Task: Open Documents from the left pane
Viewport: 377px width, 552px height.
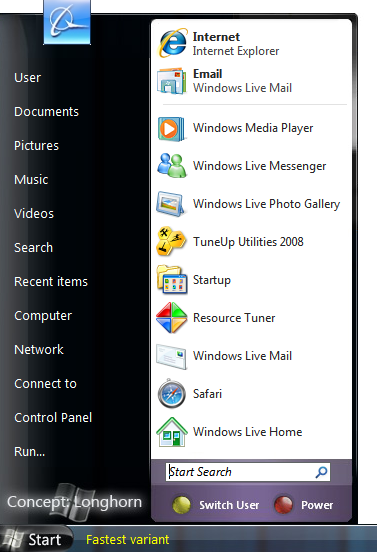Action: pyautogui.click(x=46, y=112)
